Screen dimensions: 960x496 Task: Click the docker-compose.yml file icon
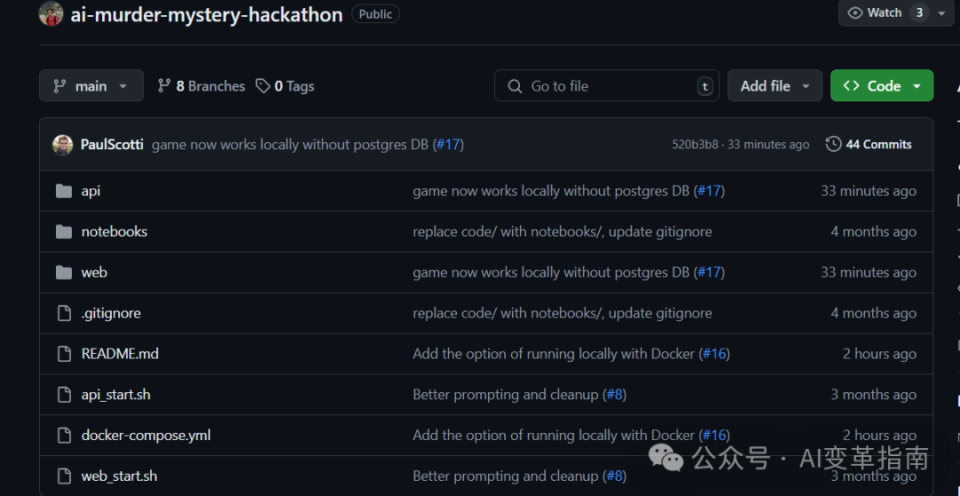64,435
